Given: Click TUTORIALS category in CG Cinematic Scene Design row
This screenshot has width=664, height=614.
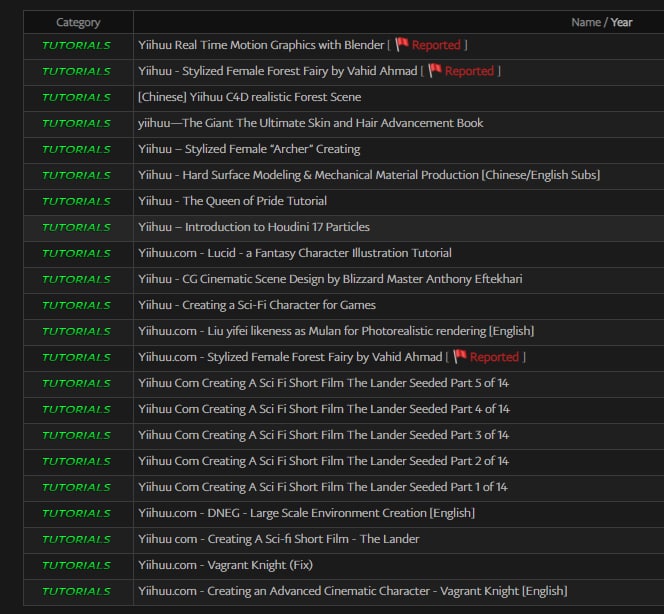Looking at the screenshot, I should click(x=77, y=279).
